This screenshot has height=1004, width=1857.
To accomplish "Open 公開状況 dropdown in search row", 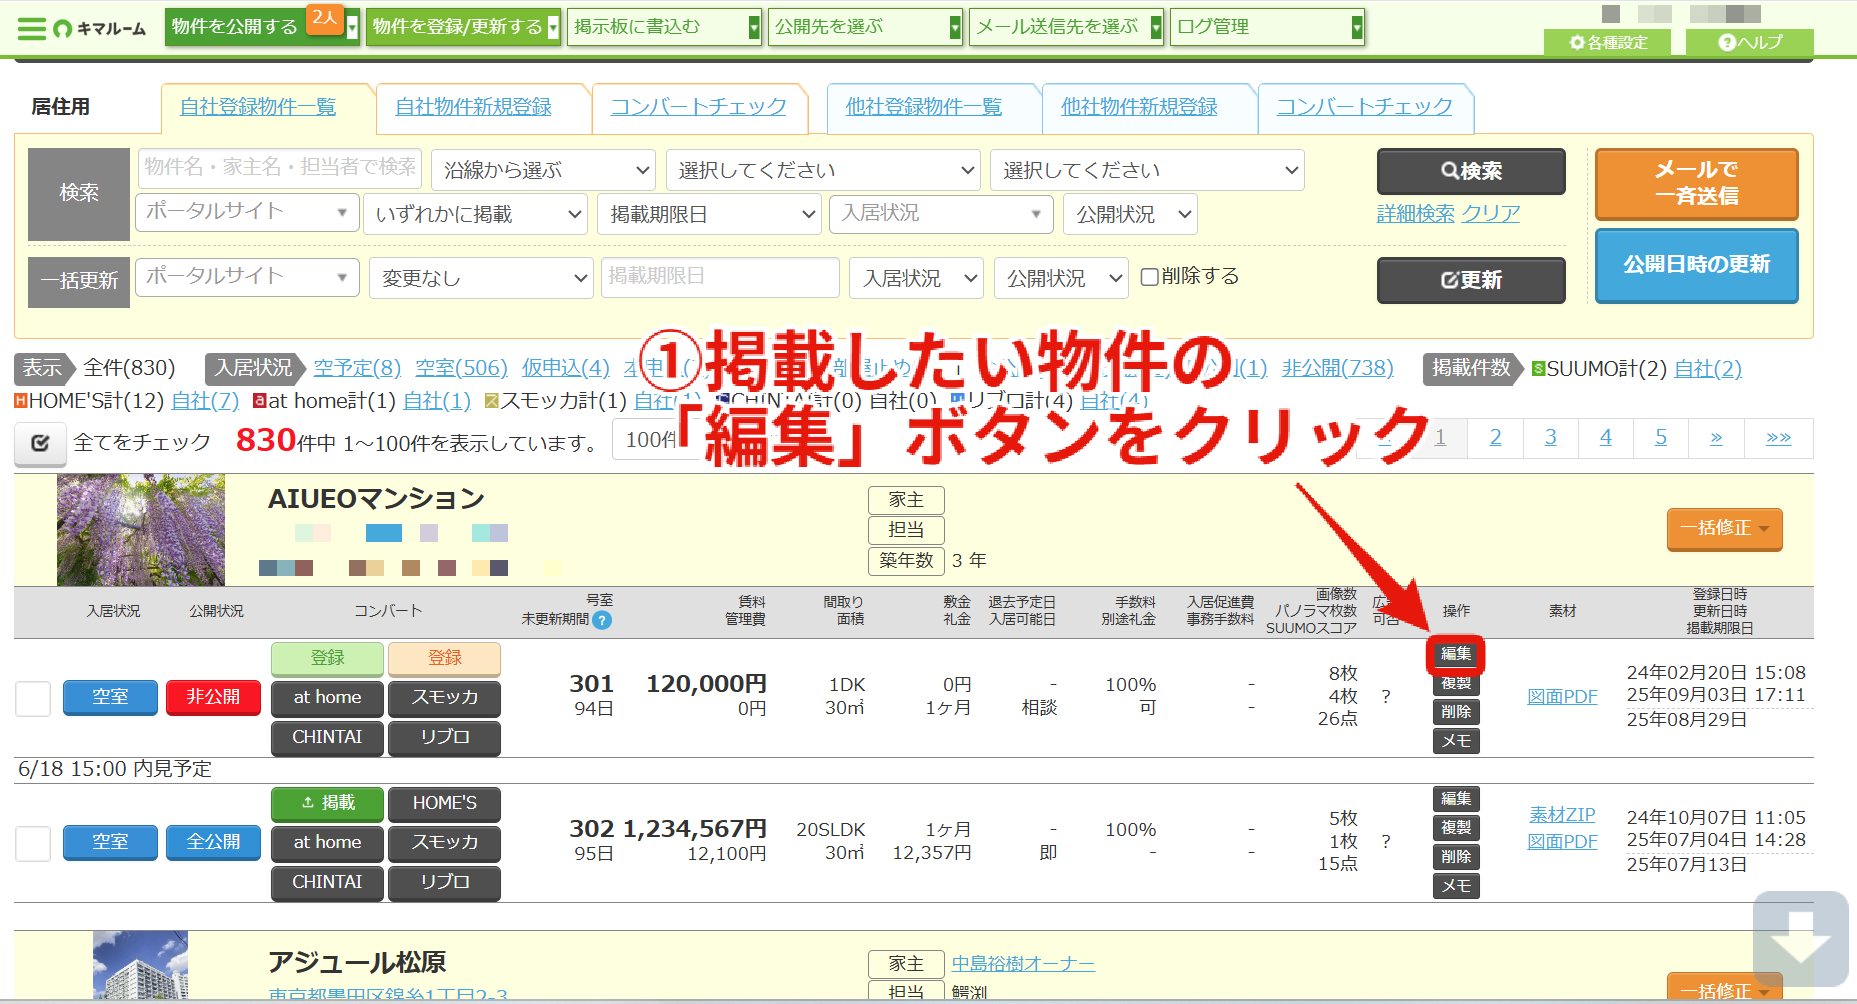I will [1131, 214].
